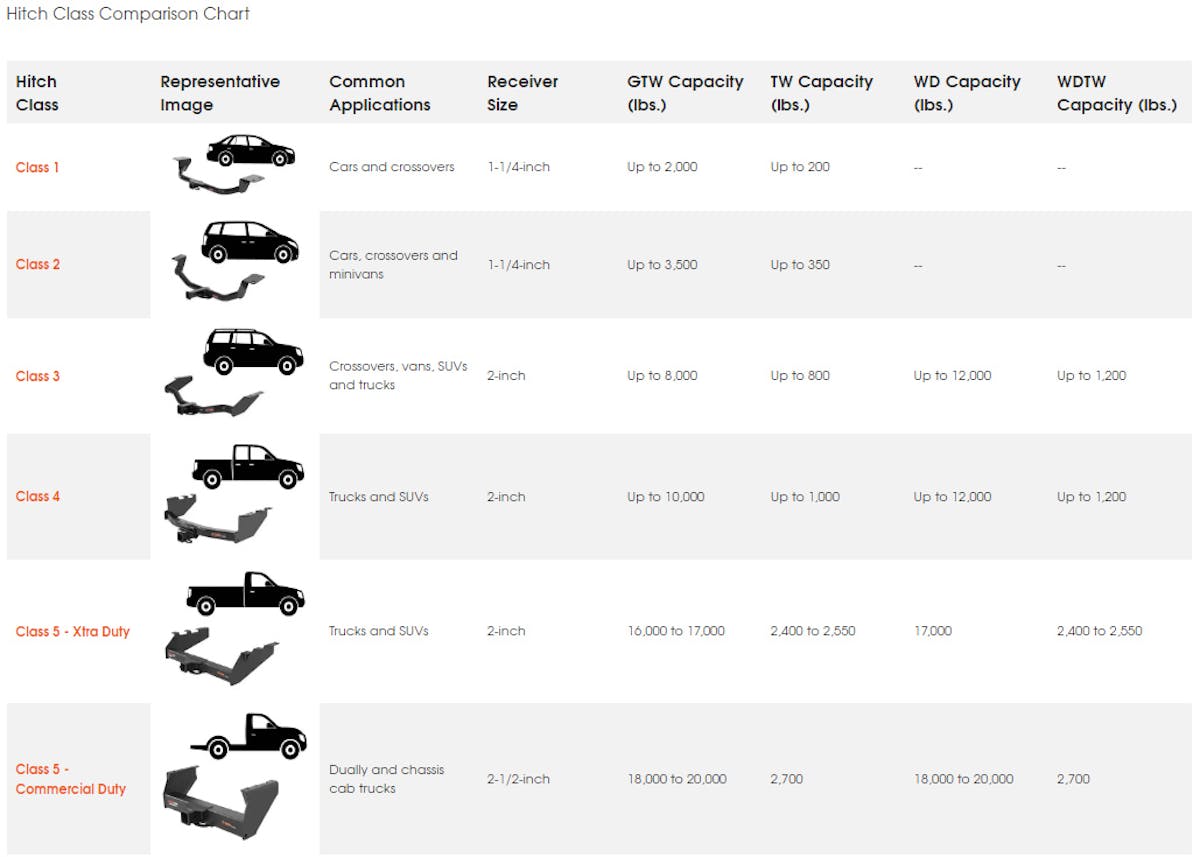The height and width of the screenshot is (857, 1200).
Task: Click the Class 2 hitch product image
Action: point(217,277)
